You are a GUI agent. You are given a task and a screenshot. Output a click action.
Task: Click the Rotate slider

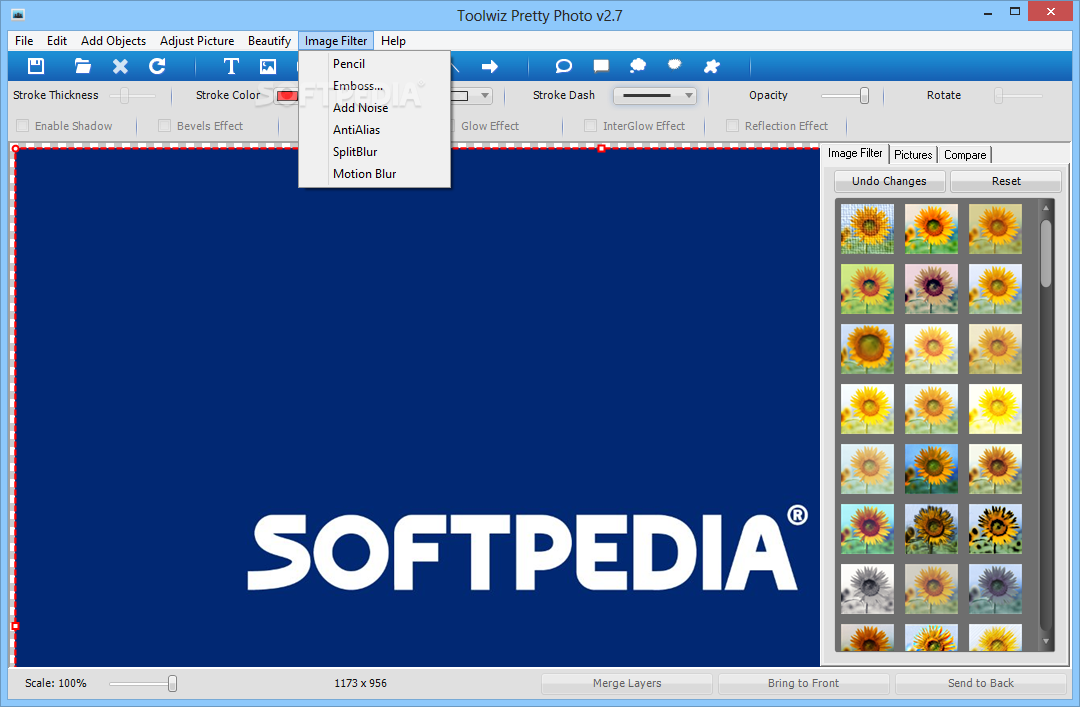1019,96
